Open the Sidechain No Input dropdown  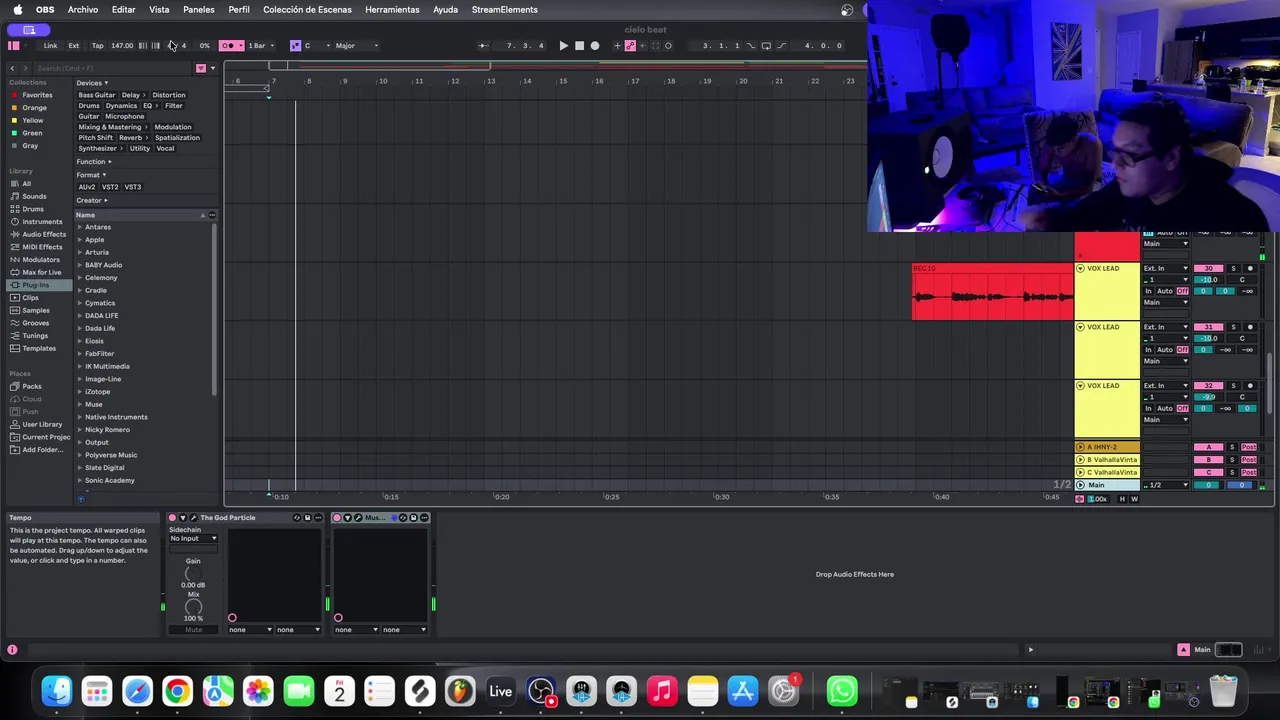coord(193,539)
